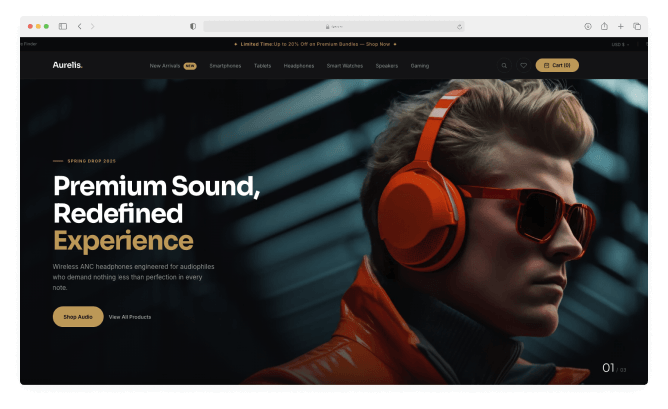Open the wishlist heart icon
Image resolution: width=668 pixels, height=409 pixels.
[523, 66]
